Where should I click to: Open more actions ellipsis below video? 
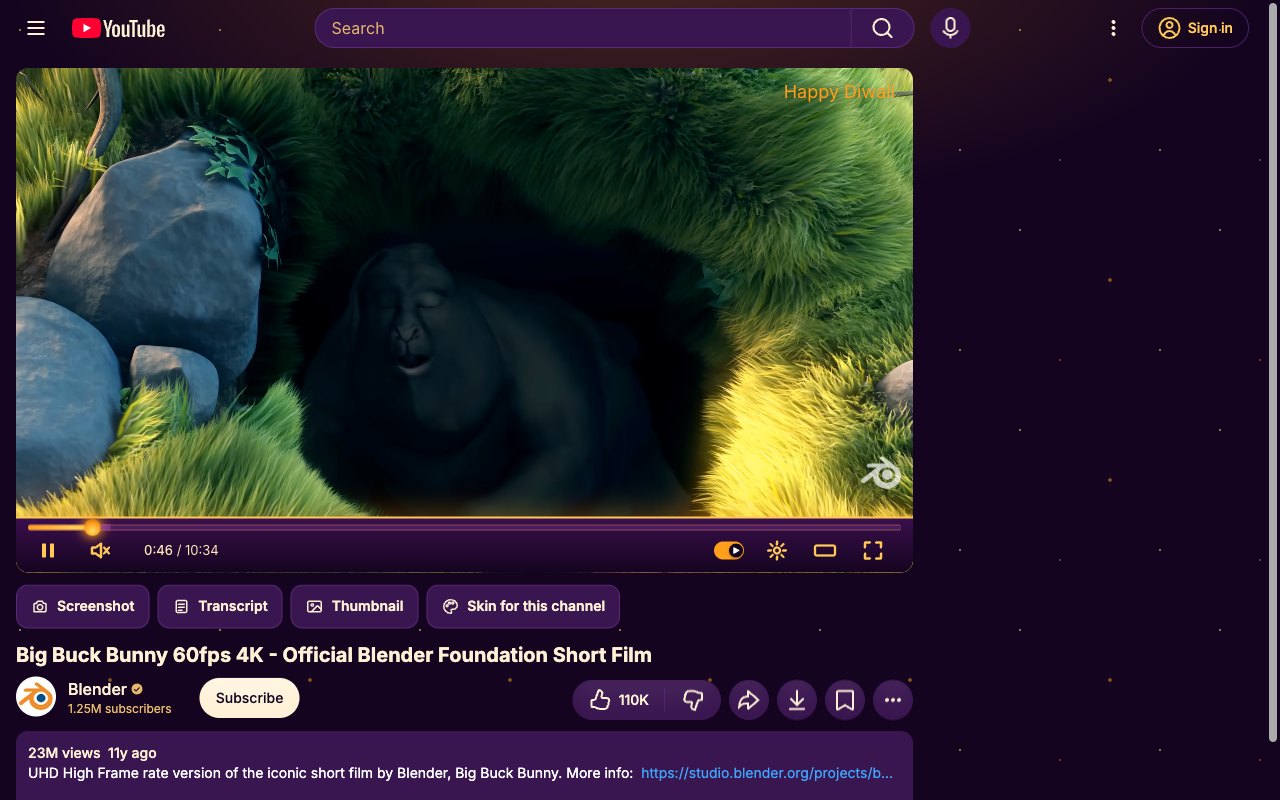pyautogui.click(x=893, y=700)
